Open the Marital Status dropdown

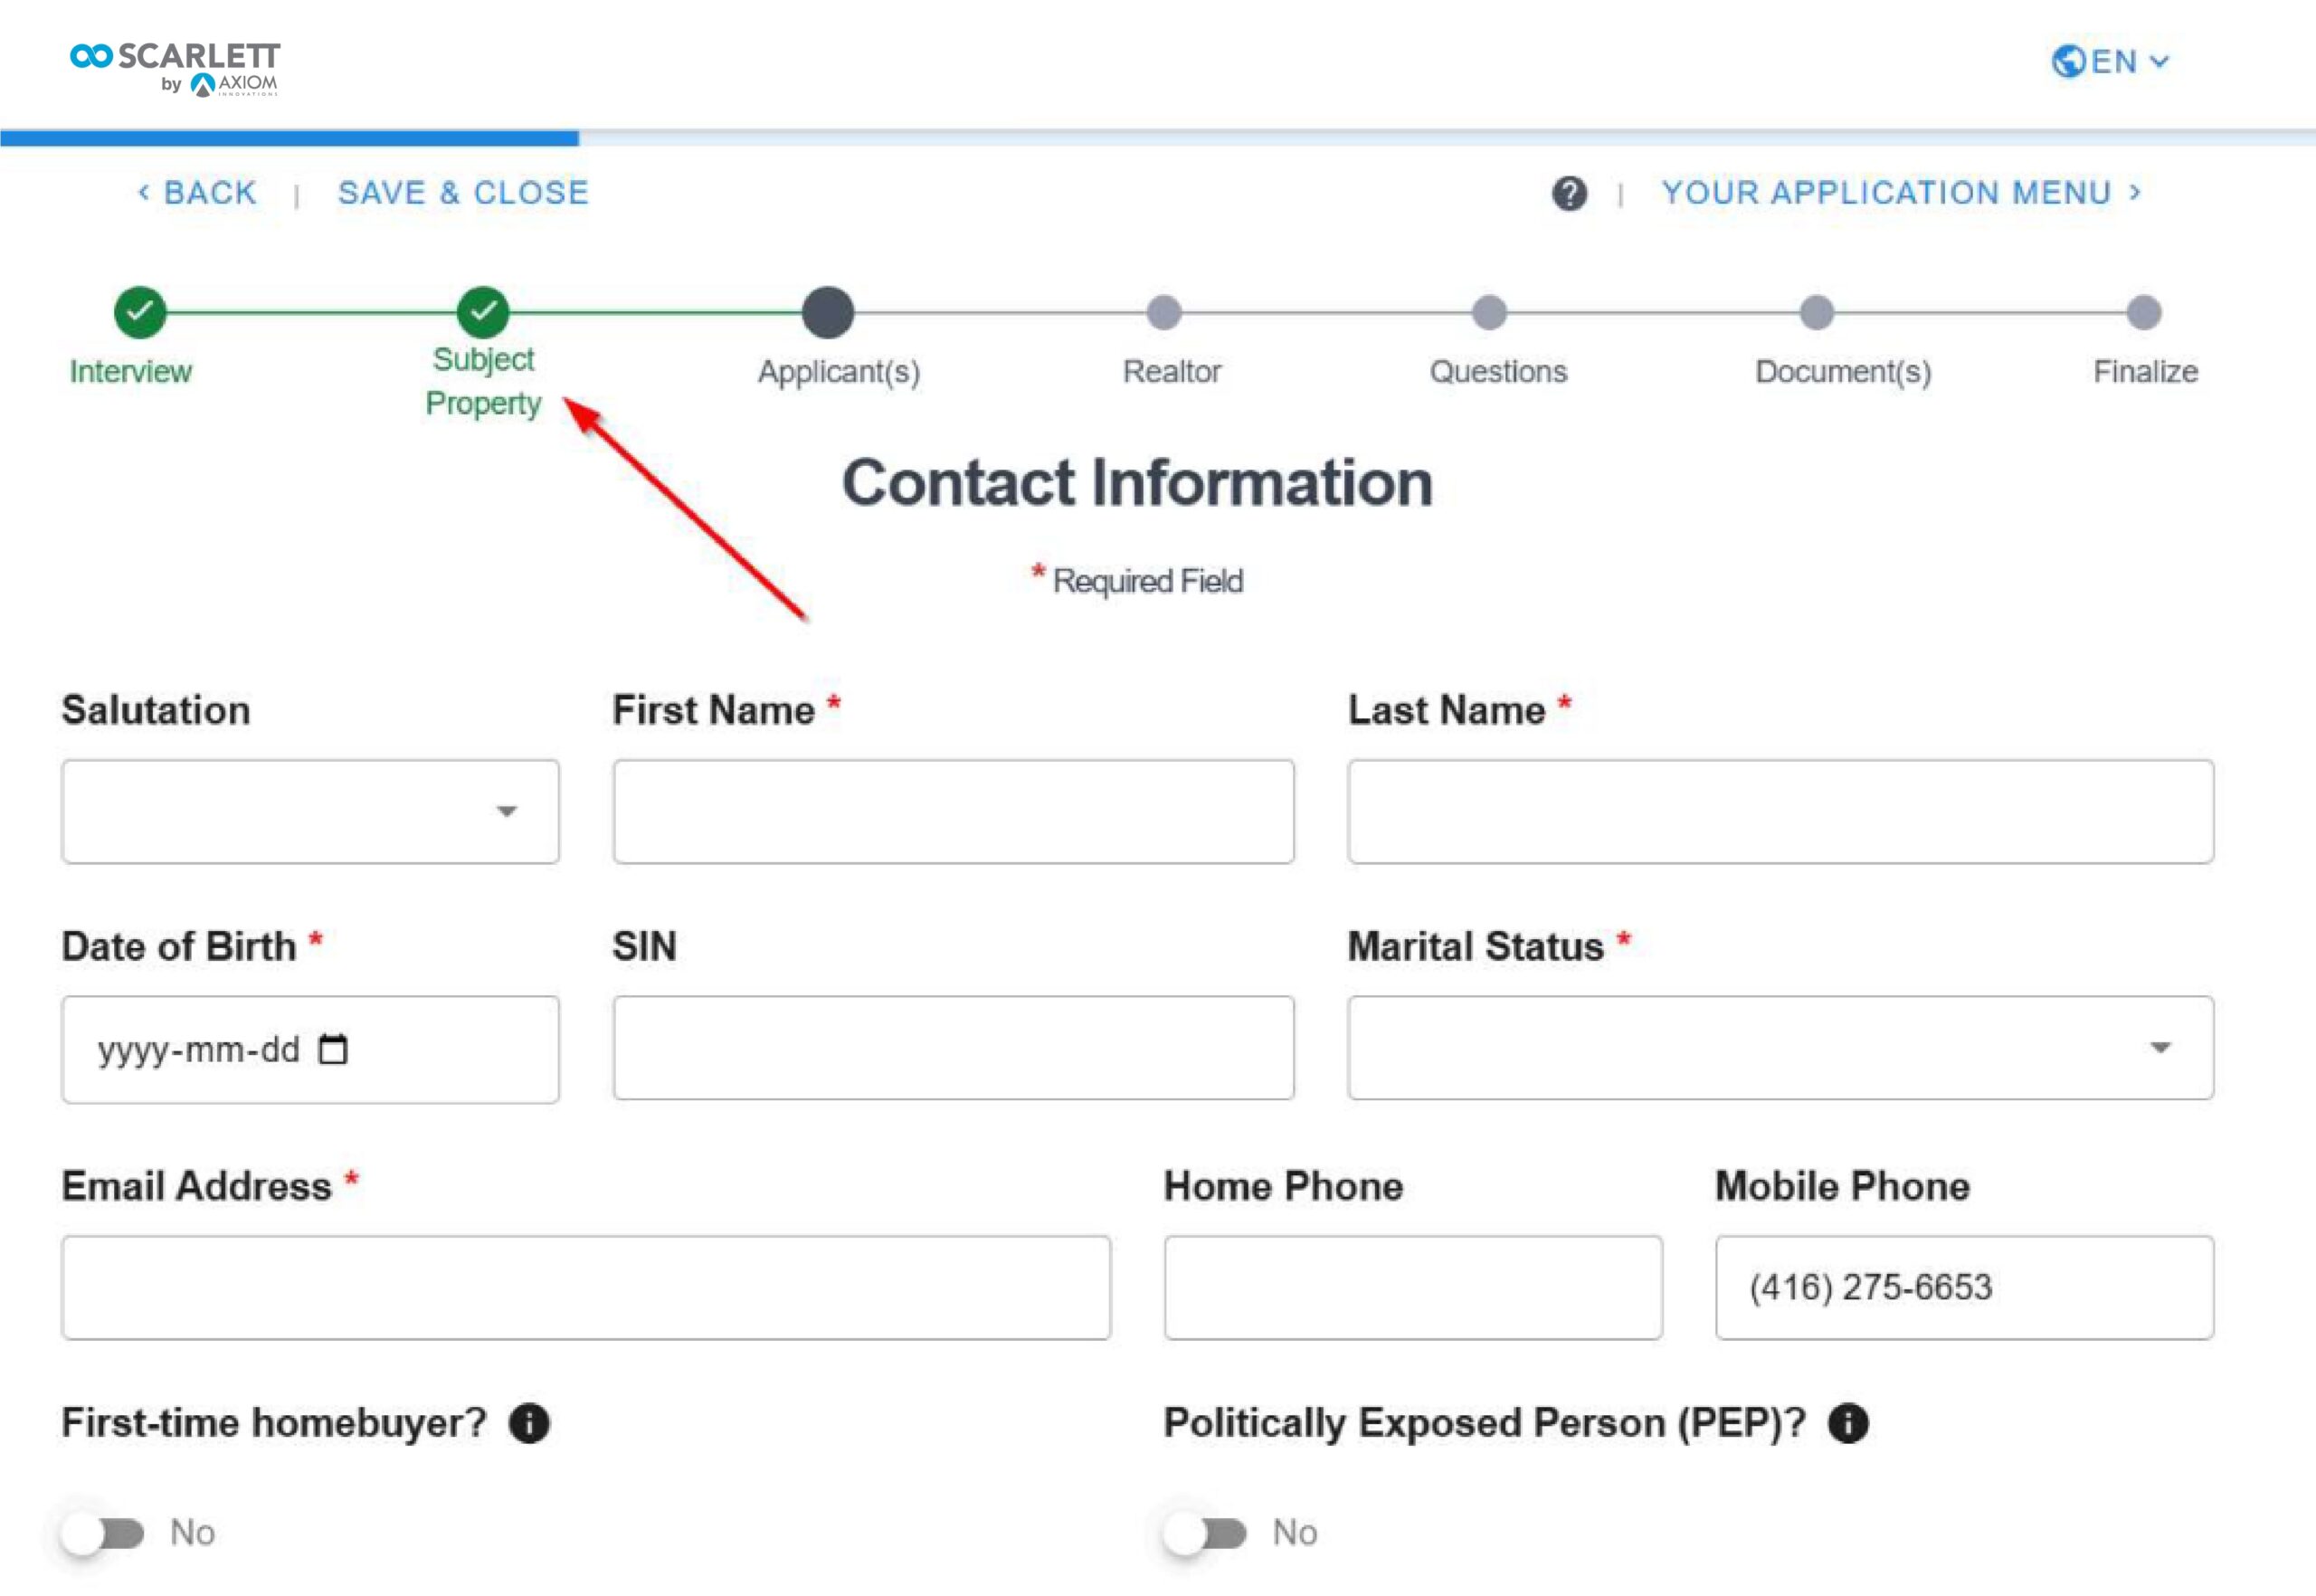coord(1780,1047)
